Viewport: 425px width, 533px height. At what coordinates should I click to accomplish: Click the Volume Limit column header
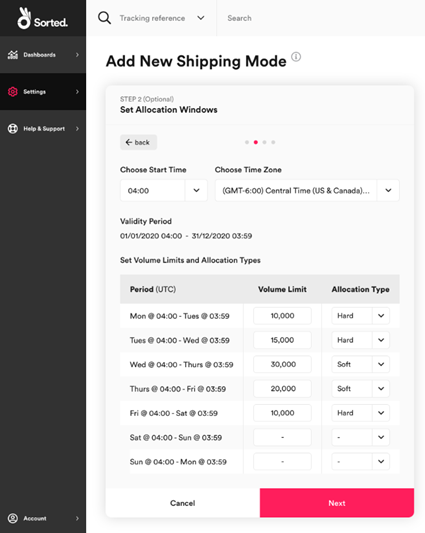pos(282,289)
